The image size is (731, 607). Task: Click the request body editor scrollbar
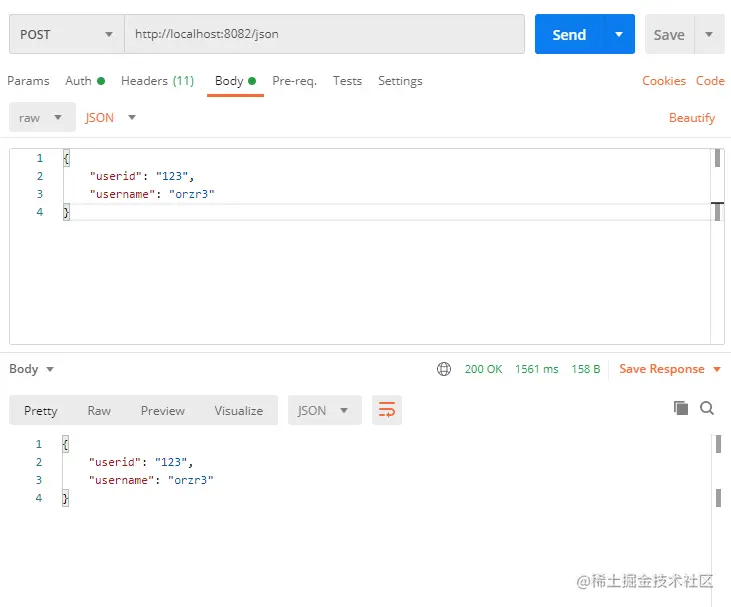click(717, 159)
